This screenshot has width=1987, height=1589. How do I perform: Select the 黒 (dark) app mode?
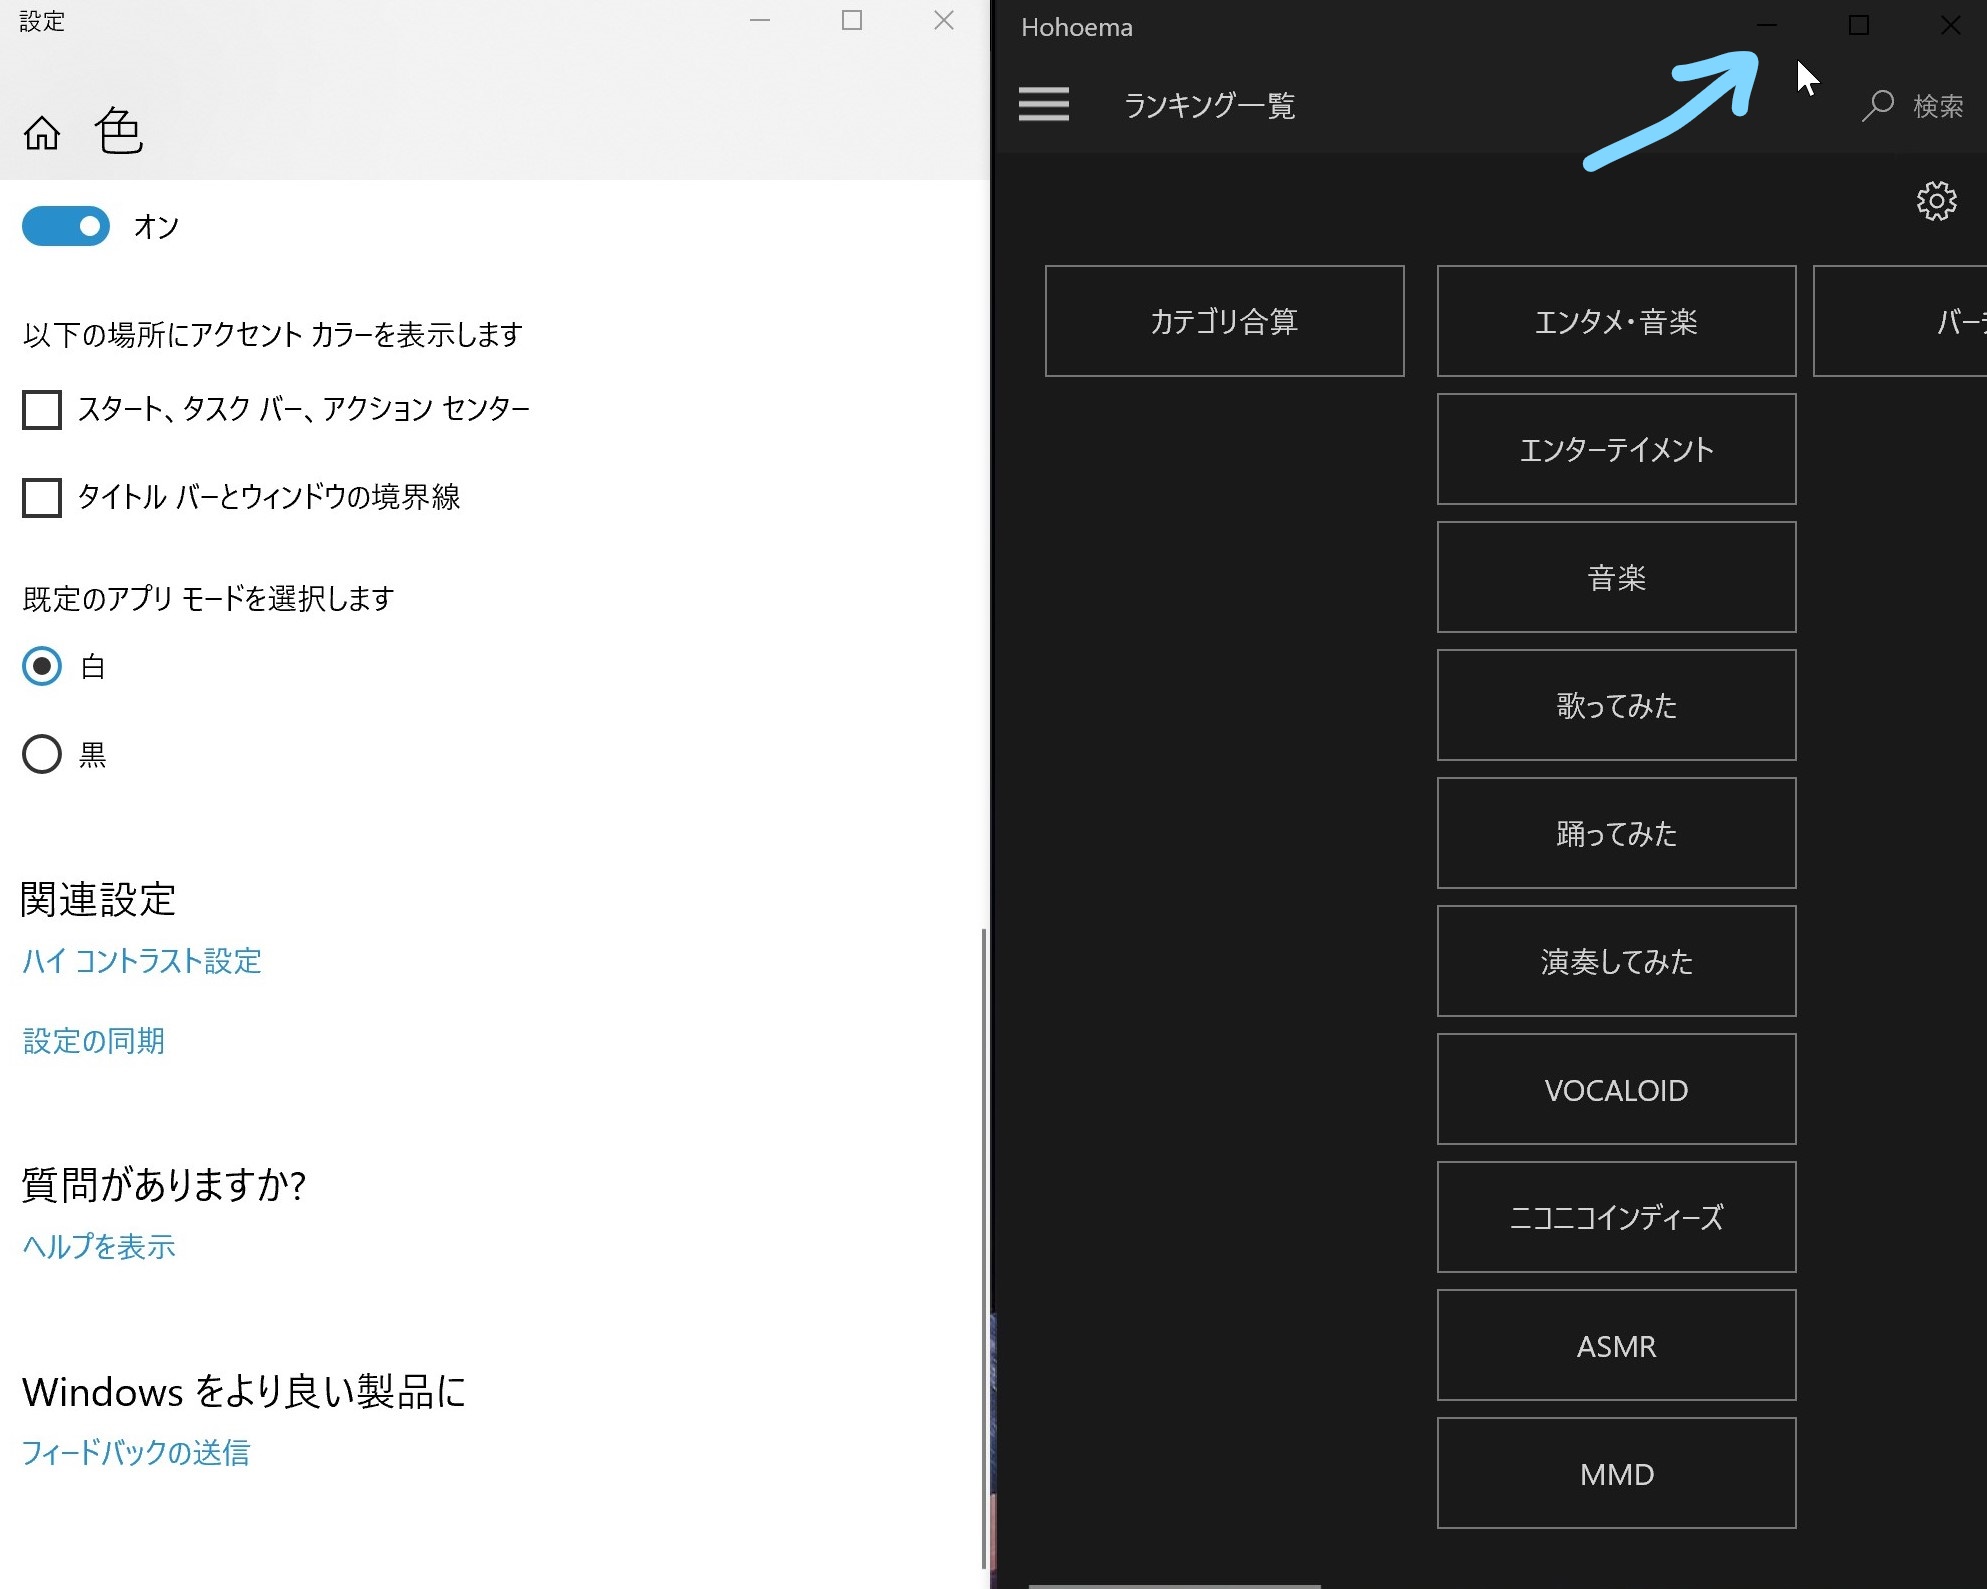(x=41, y=755)
